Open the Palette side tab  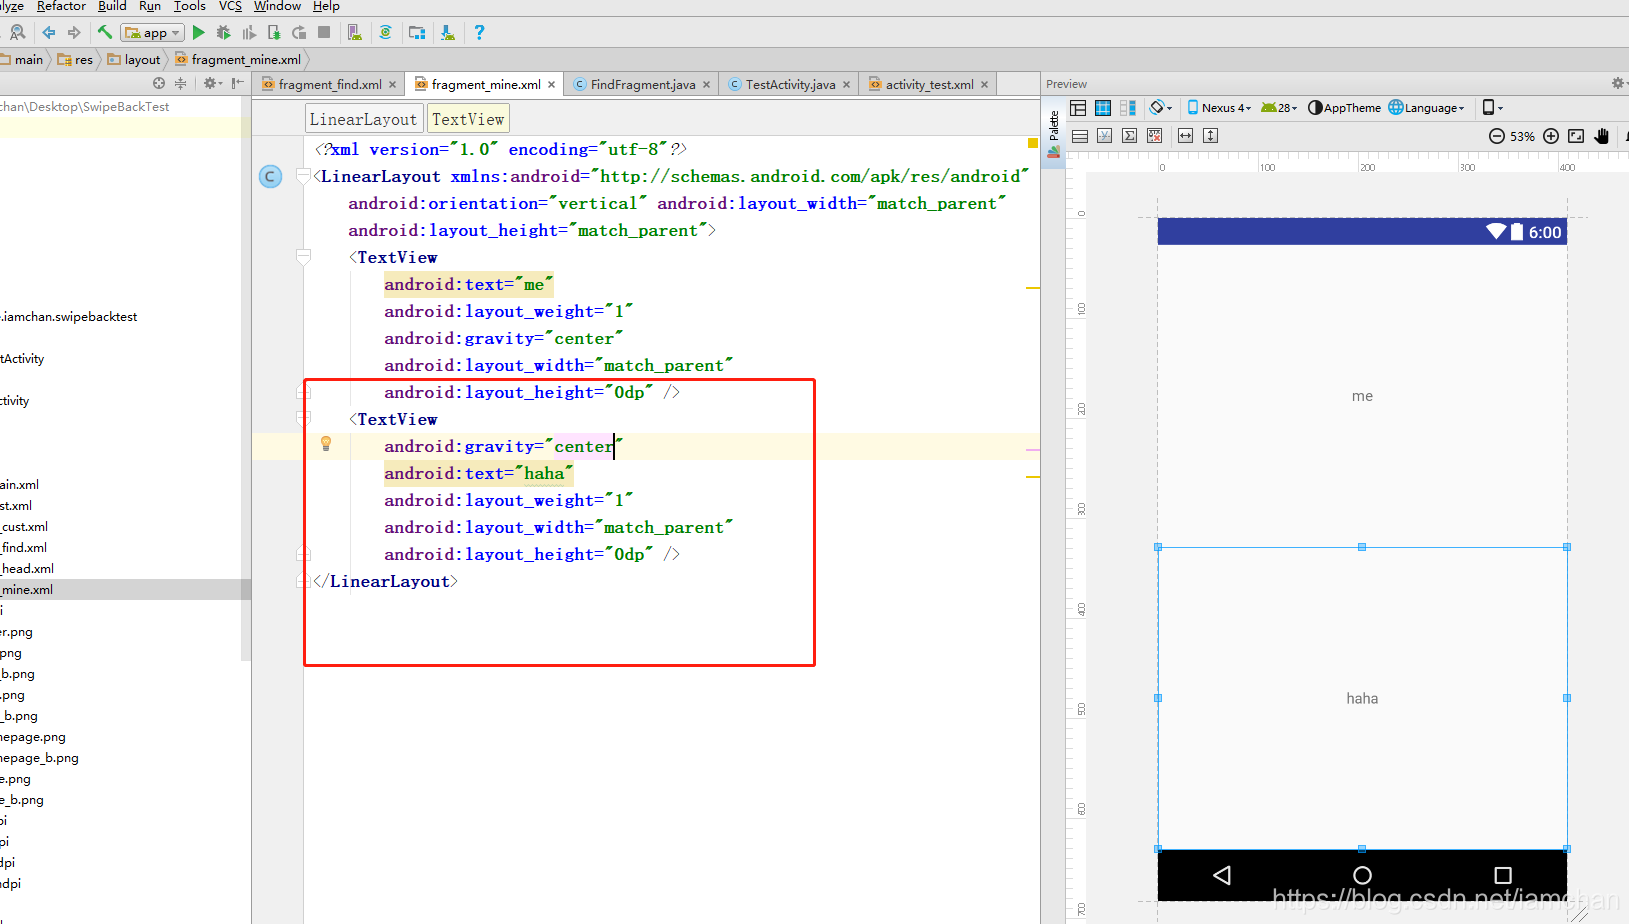pyautogui.click(x=1053, y=133)
